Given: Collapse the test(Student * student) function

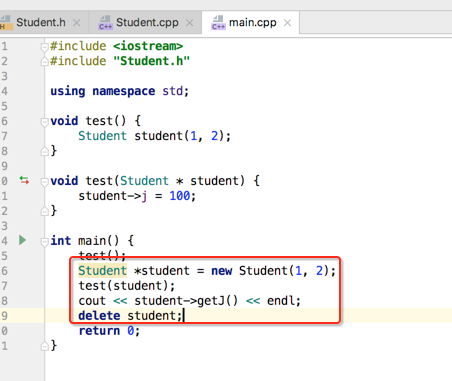Looking at the screenshot, I should [x=44, y=182].
